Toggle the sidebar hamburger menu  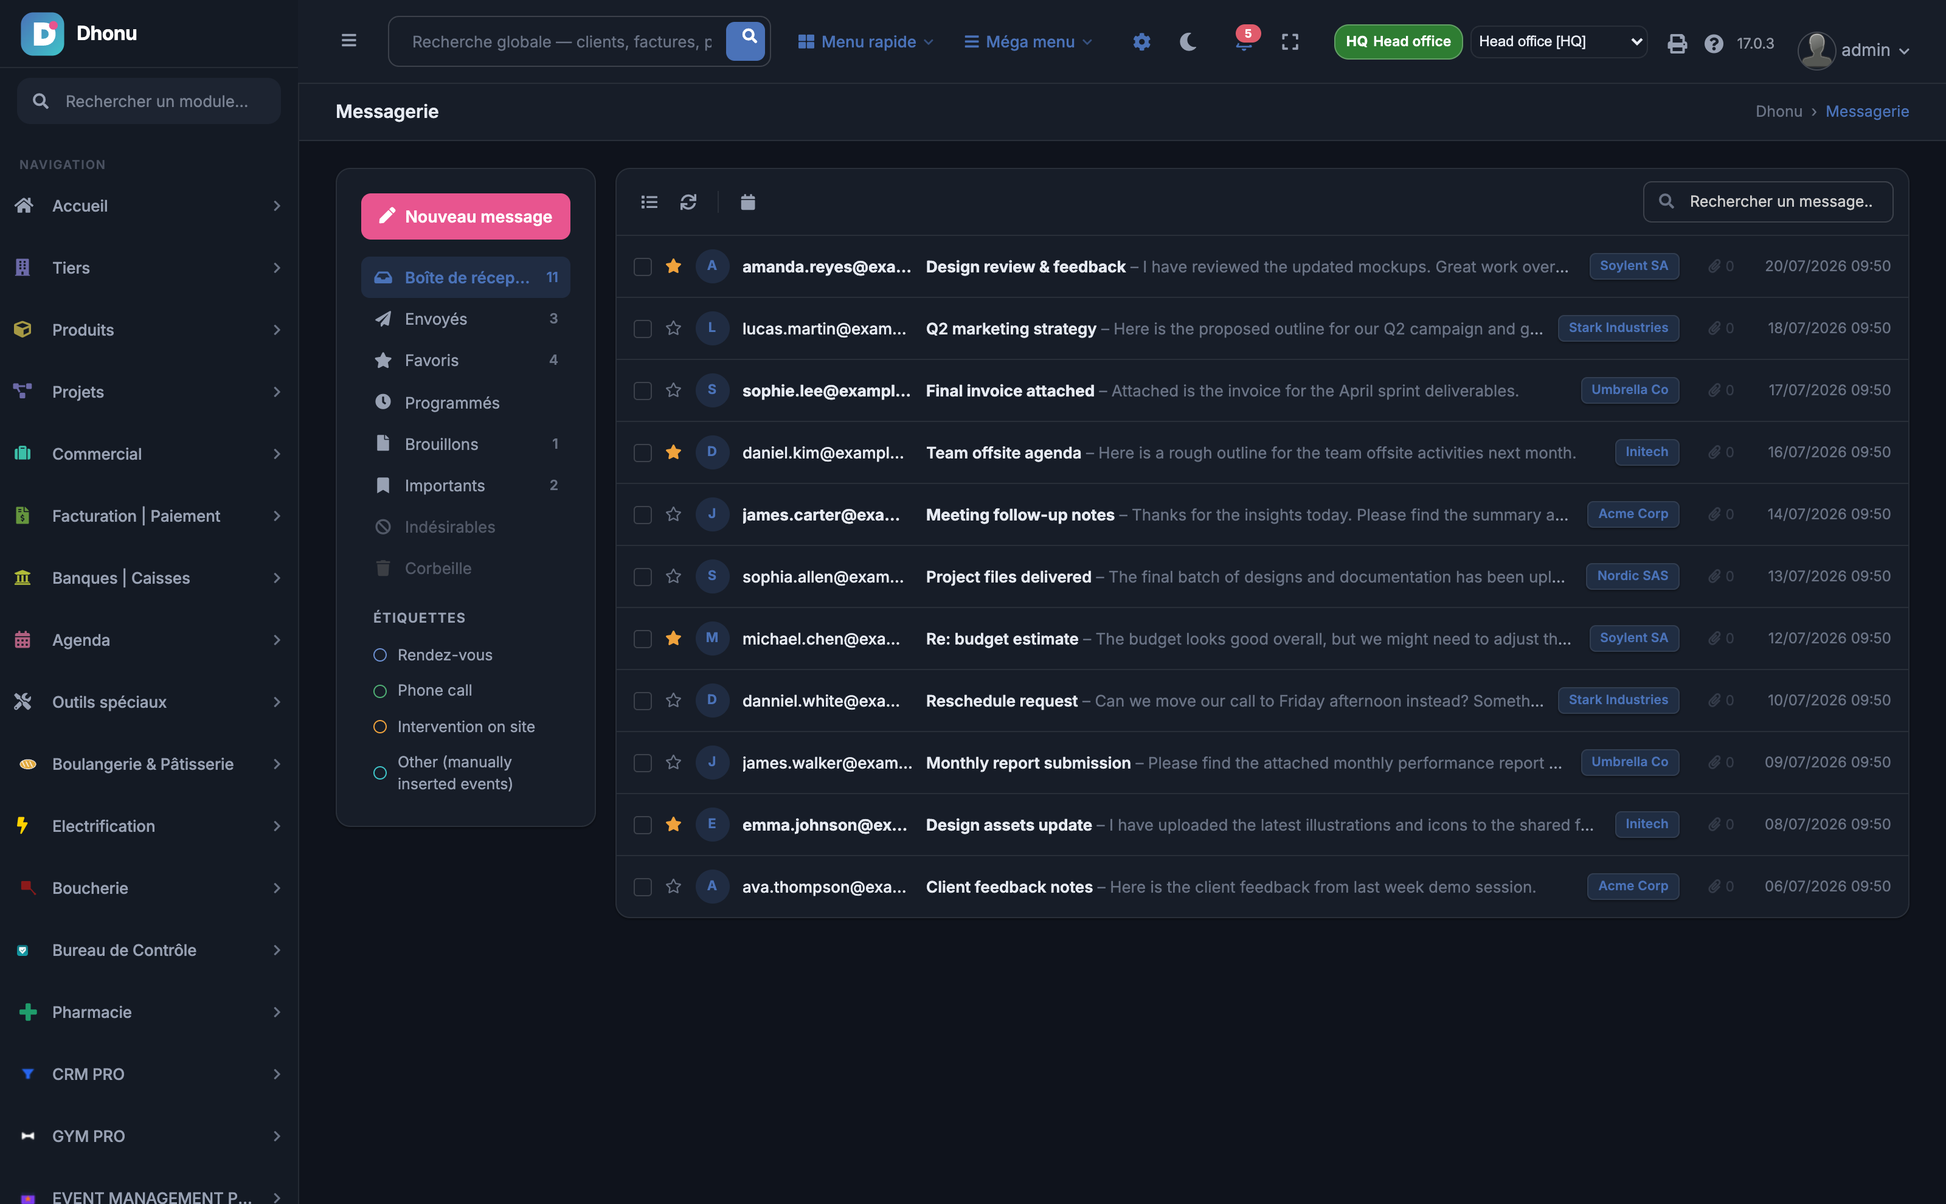pos(348,41)
